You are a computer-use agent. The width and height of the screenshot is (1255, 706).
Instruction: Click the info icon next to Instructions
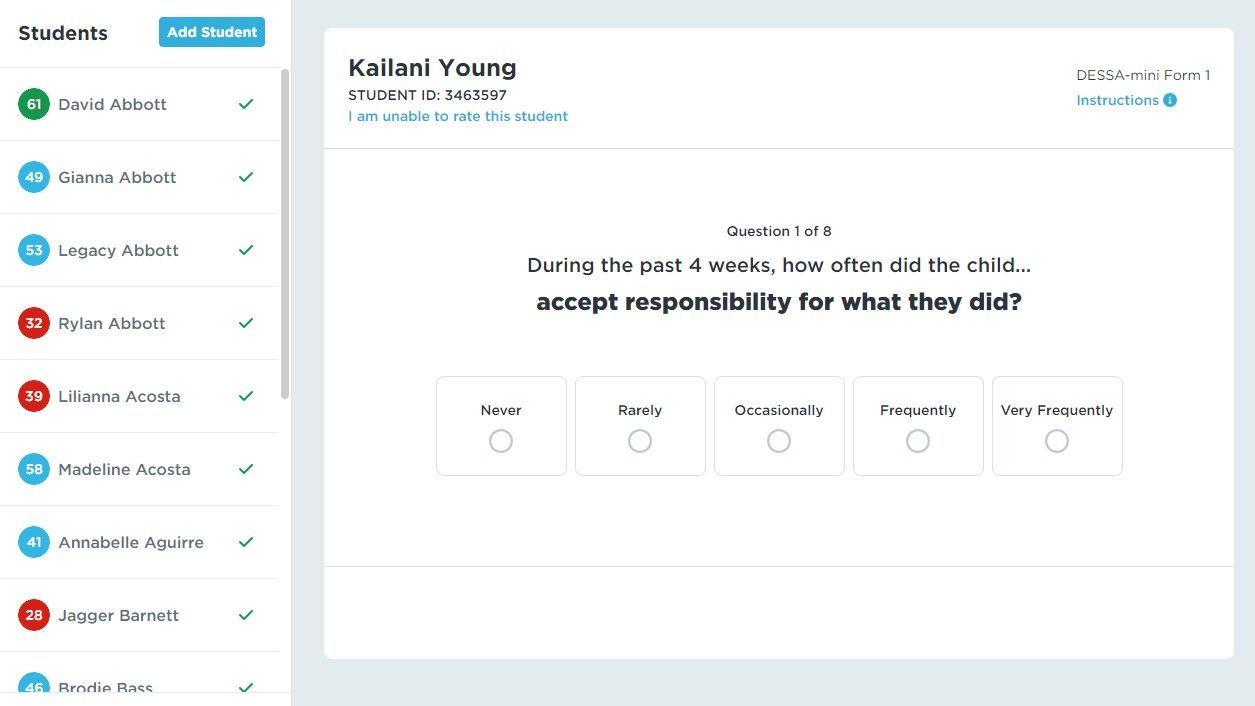coord(1170,100)
